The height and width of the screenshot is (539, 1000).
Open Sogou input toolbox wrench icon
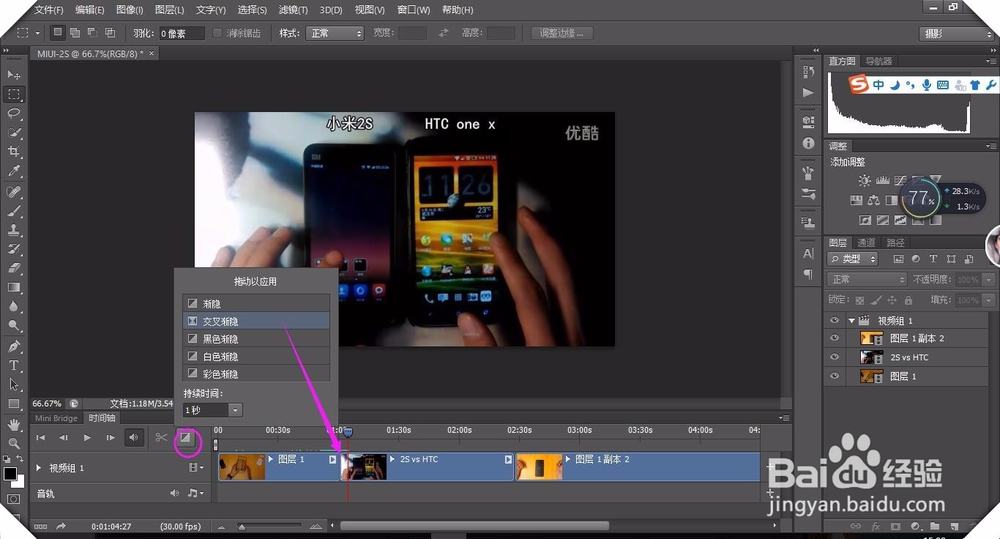(x=990, y=84)
